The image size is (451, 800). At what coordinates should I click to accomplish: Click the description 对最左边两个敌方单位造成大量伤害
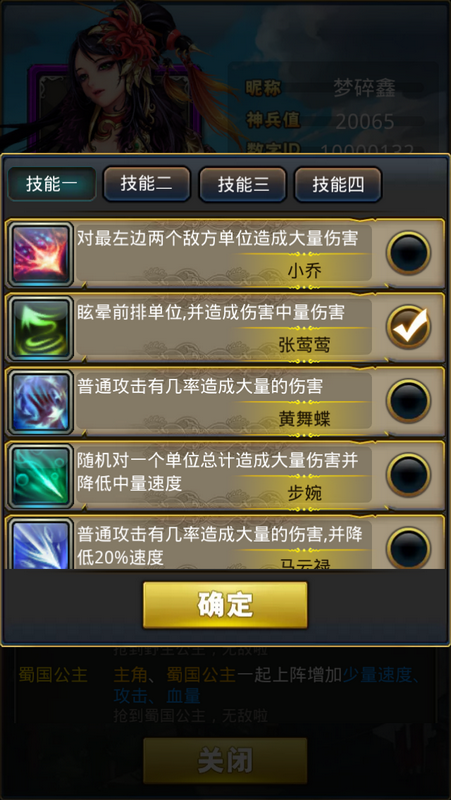pos(218,239)
